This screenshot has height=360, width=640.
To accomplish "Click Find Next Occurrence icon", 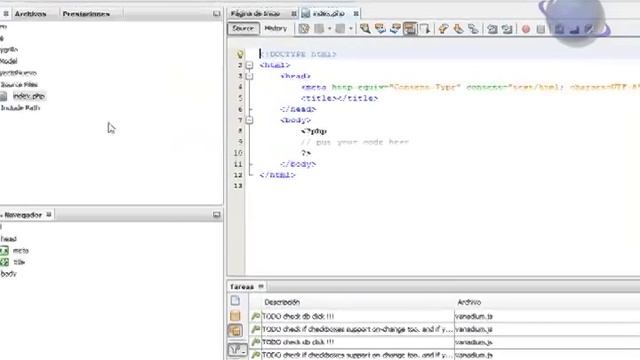I will pos(395,29).
